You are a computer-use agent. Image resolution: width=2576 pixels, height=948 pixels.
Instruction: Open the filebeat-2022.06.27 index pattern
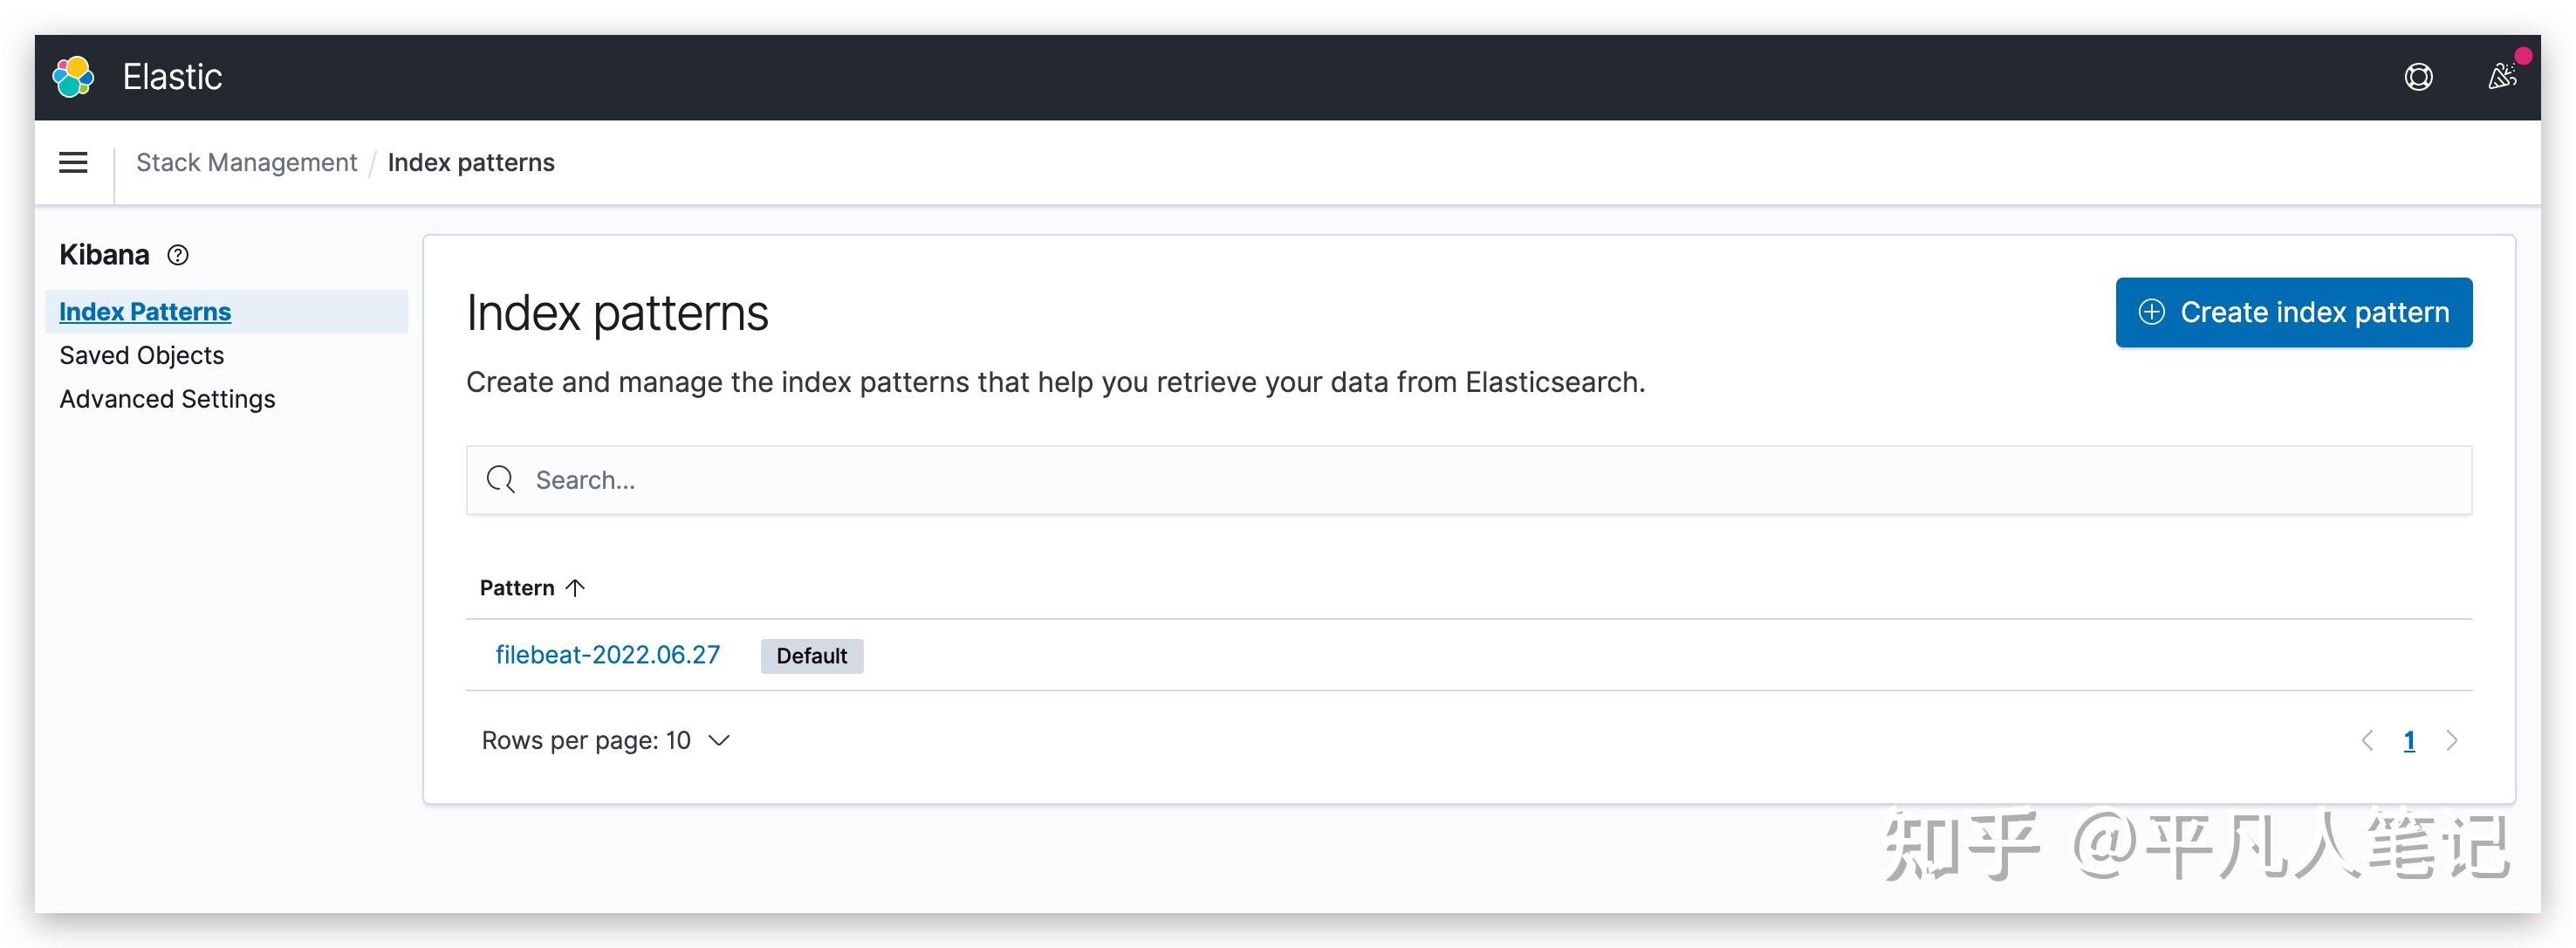point(607,655)
